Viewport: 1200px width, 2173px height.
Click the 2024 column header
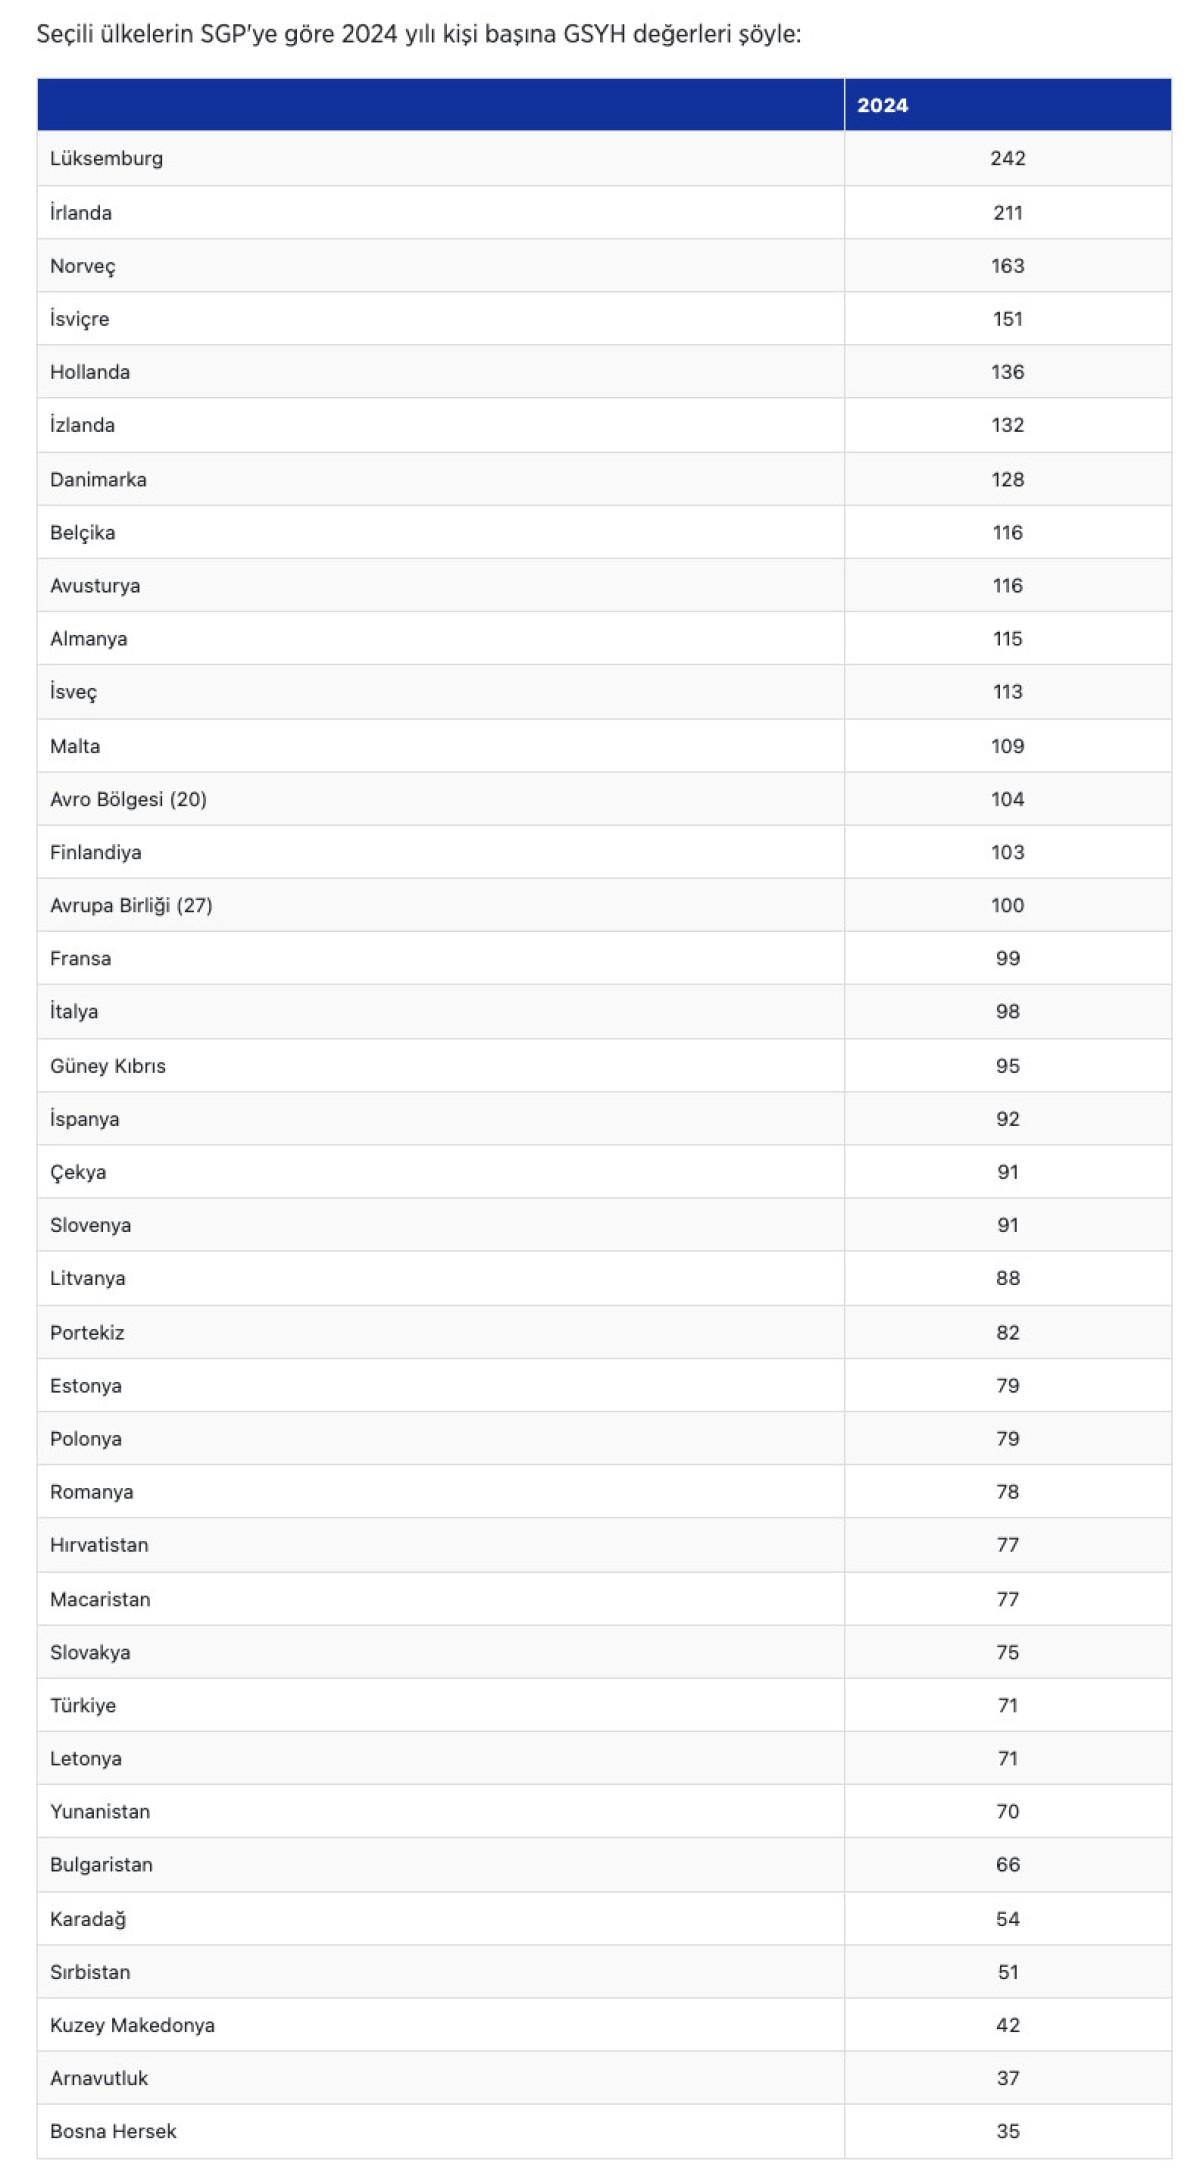click(882, 105)
